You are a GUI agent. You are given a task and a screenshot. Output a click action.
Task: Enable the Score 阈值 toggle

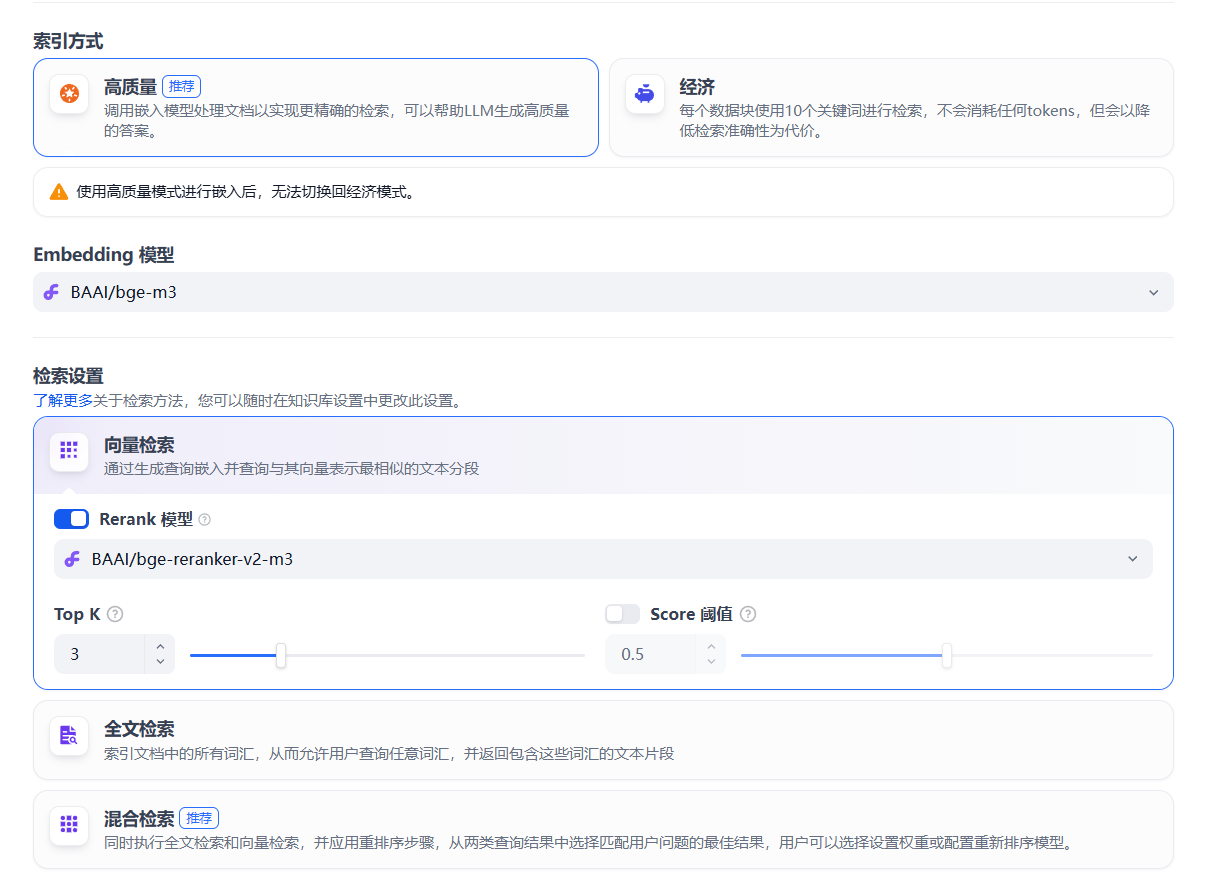[622, 614]
